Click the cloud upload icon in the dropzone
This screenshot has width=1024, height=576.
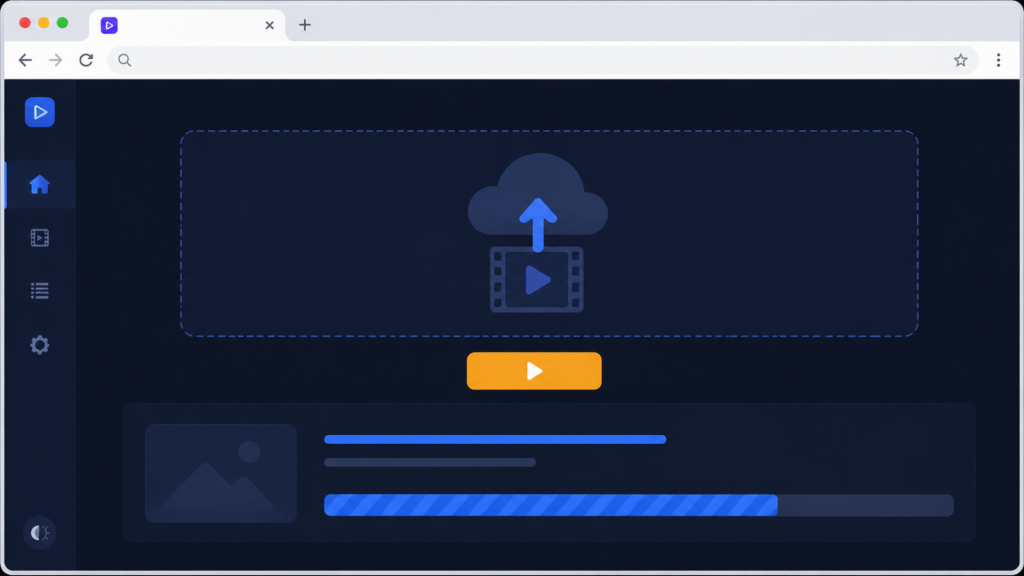click(x=538, y=196)
